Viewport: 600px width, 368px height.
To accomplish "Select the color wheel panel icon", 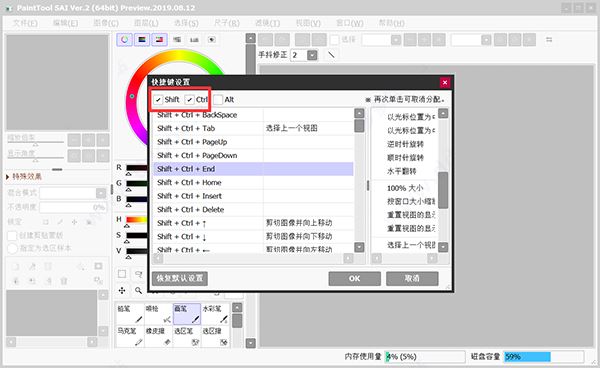I will pyautogui.click(x=124, y=39).
